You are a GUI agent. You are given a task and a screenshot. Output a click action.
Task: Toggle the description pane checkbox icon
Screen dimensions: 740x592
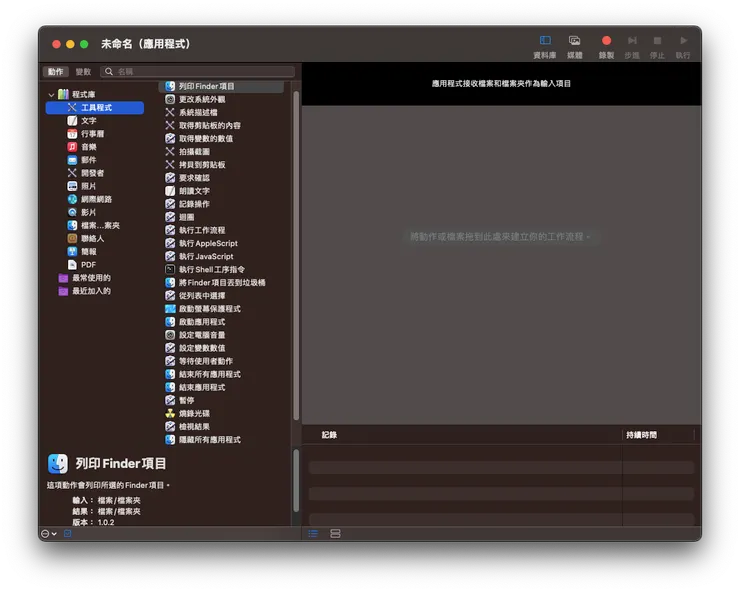[67, 534]
